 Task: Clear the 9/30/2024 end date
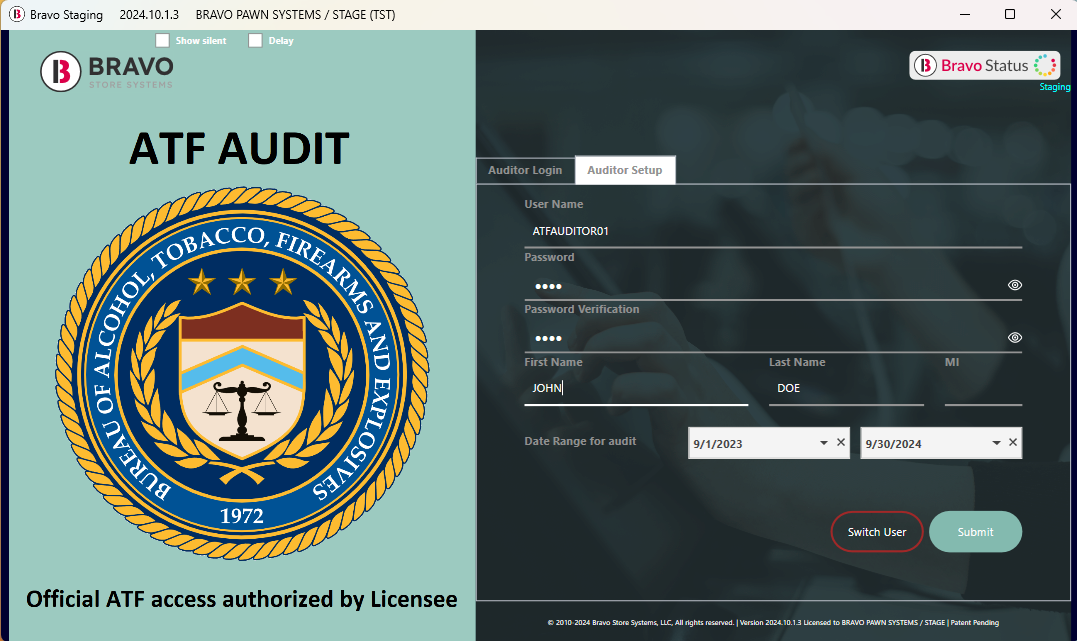(1012, 442)
